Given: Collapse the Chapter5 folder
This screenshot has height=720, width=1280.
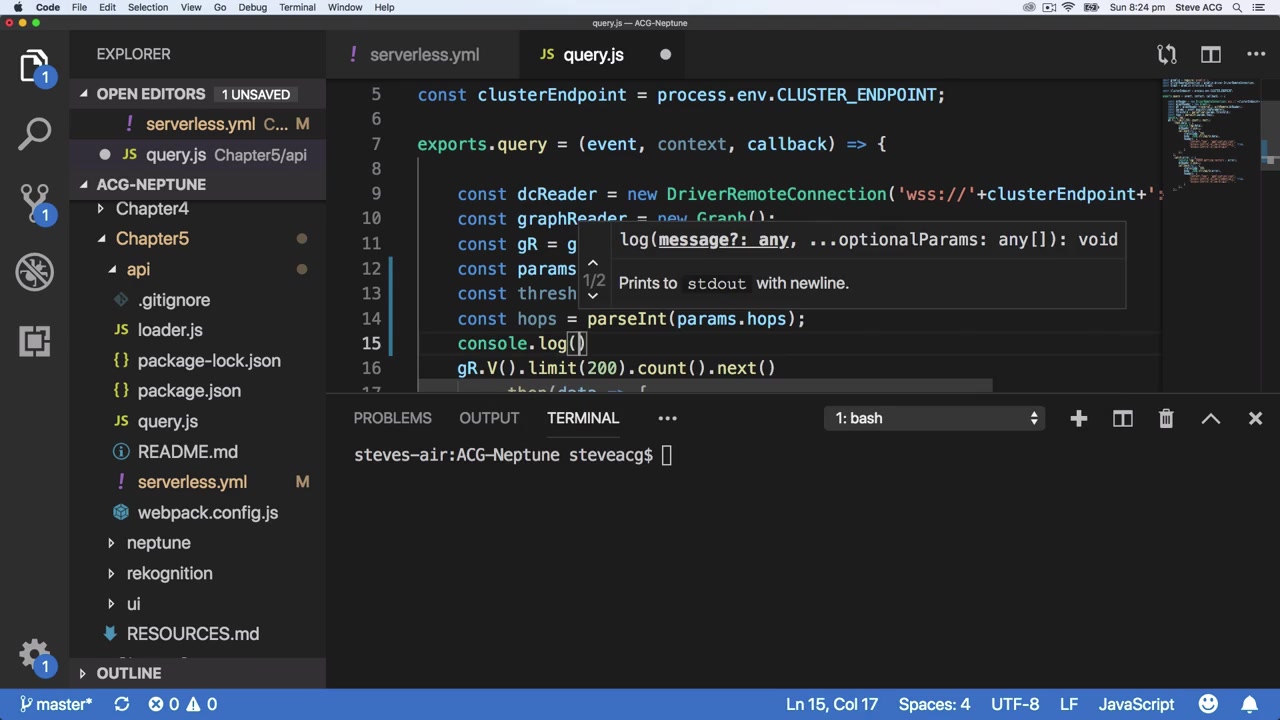Looking at the screenshot, I should click(152, 239).
